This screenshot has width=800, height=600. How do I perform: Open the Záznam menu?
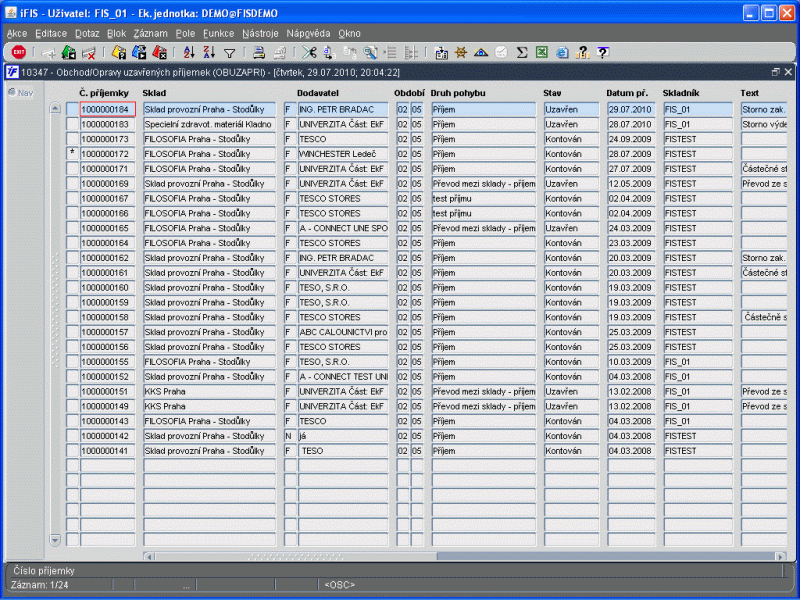tap(151, 34)
